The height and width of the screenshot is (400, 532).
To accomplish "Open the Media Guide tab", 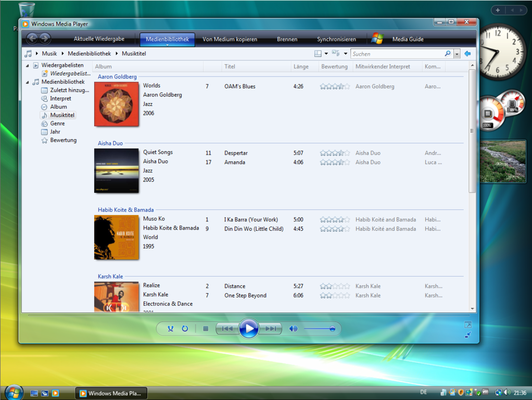I will pyautogui.click(x=408, y=39).
